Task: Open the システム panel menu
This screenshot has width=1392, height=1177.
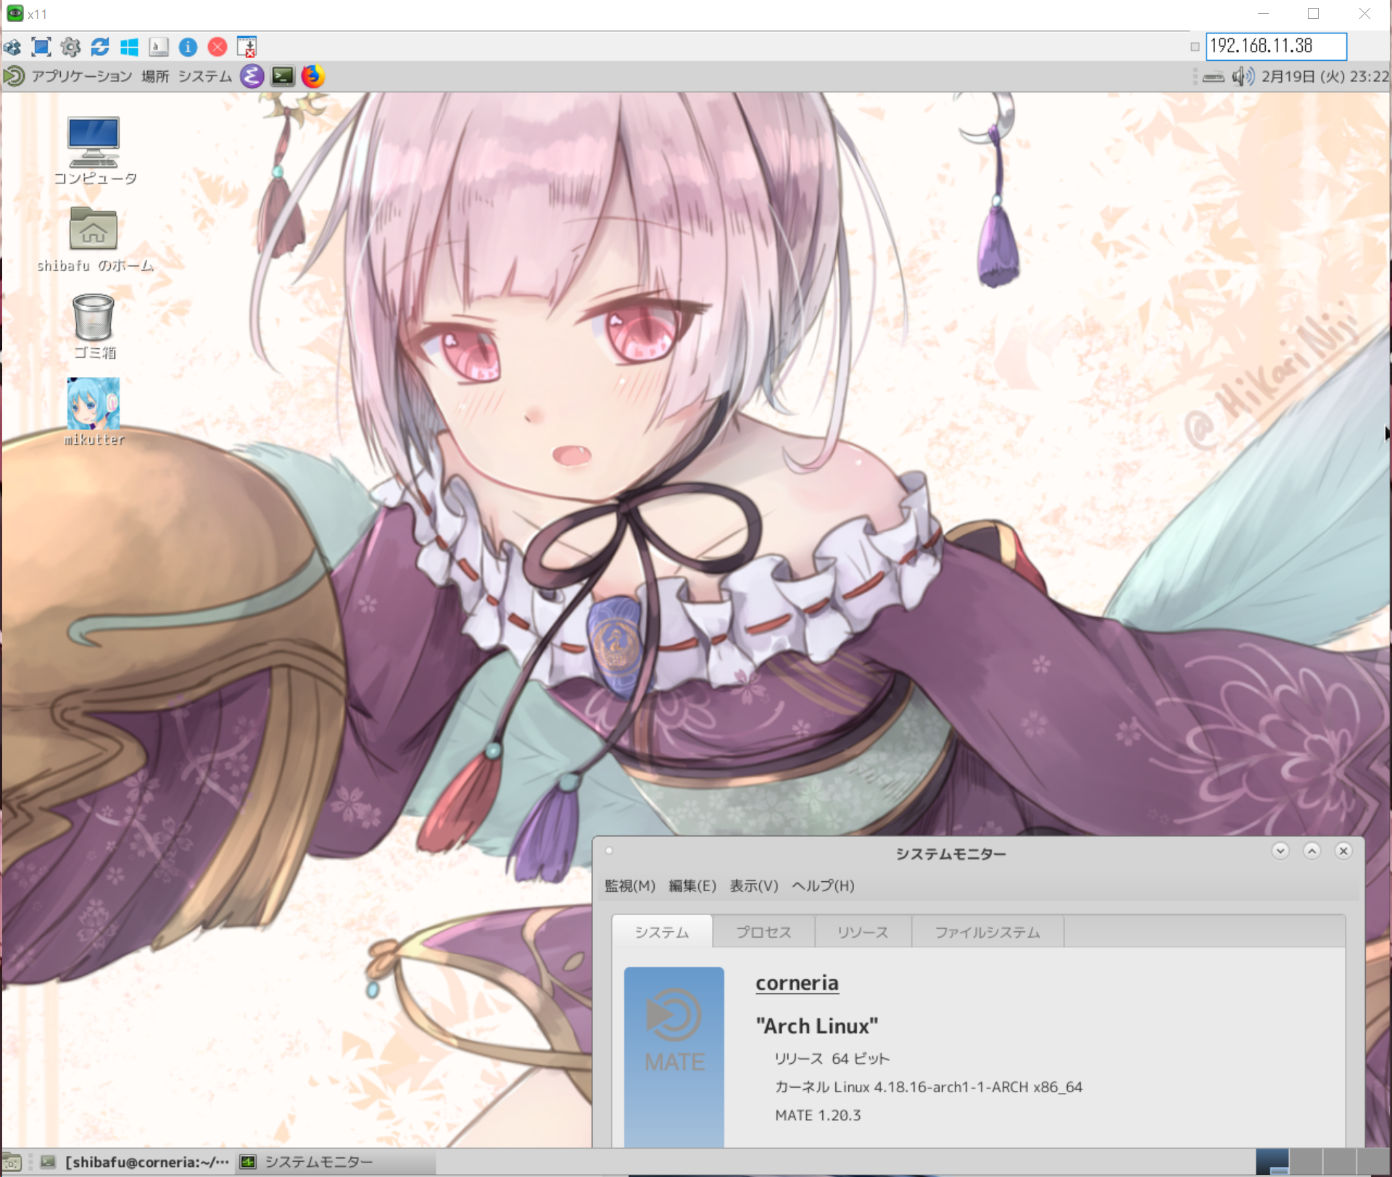Action: point(205,77)
